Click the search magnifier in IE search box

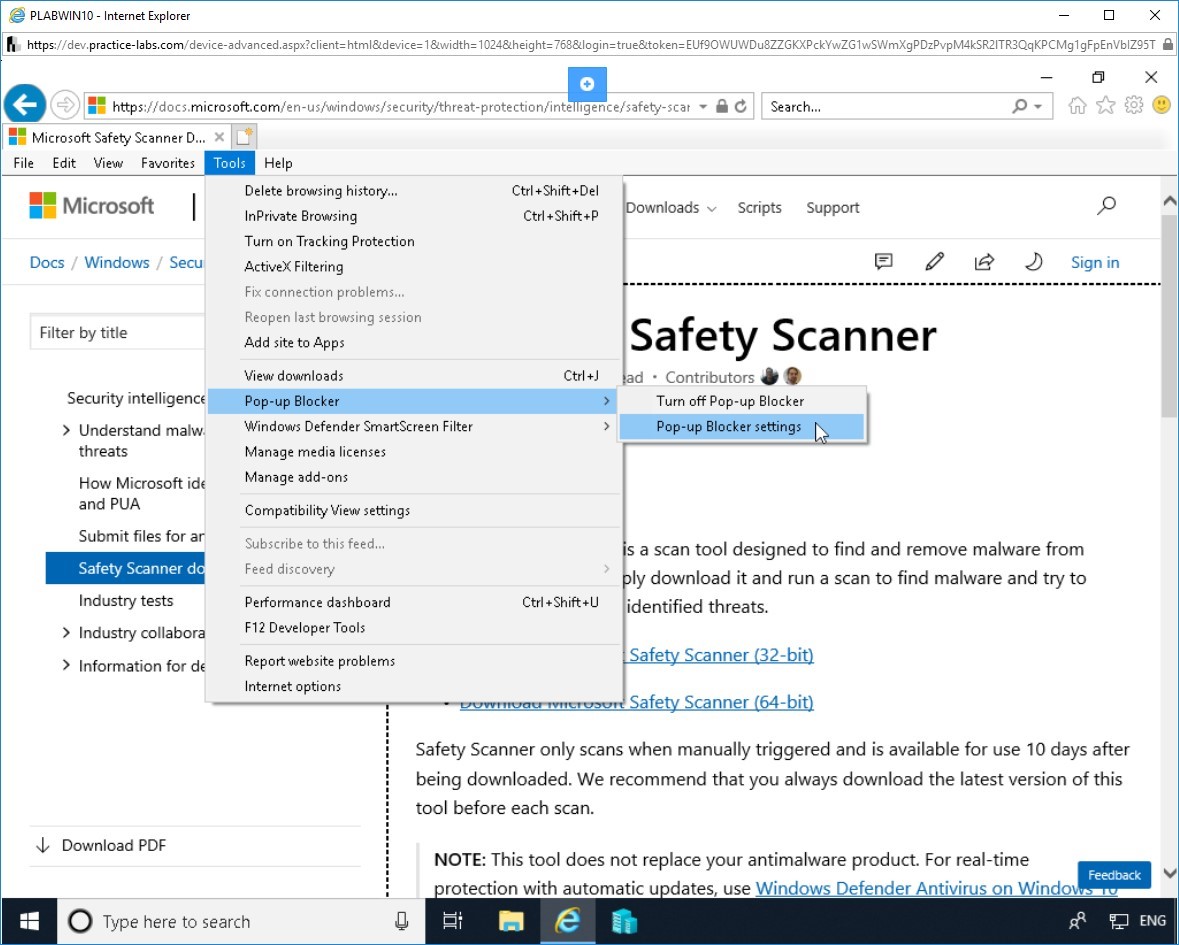[1019, 107]
